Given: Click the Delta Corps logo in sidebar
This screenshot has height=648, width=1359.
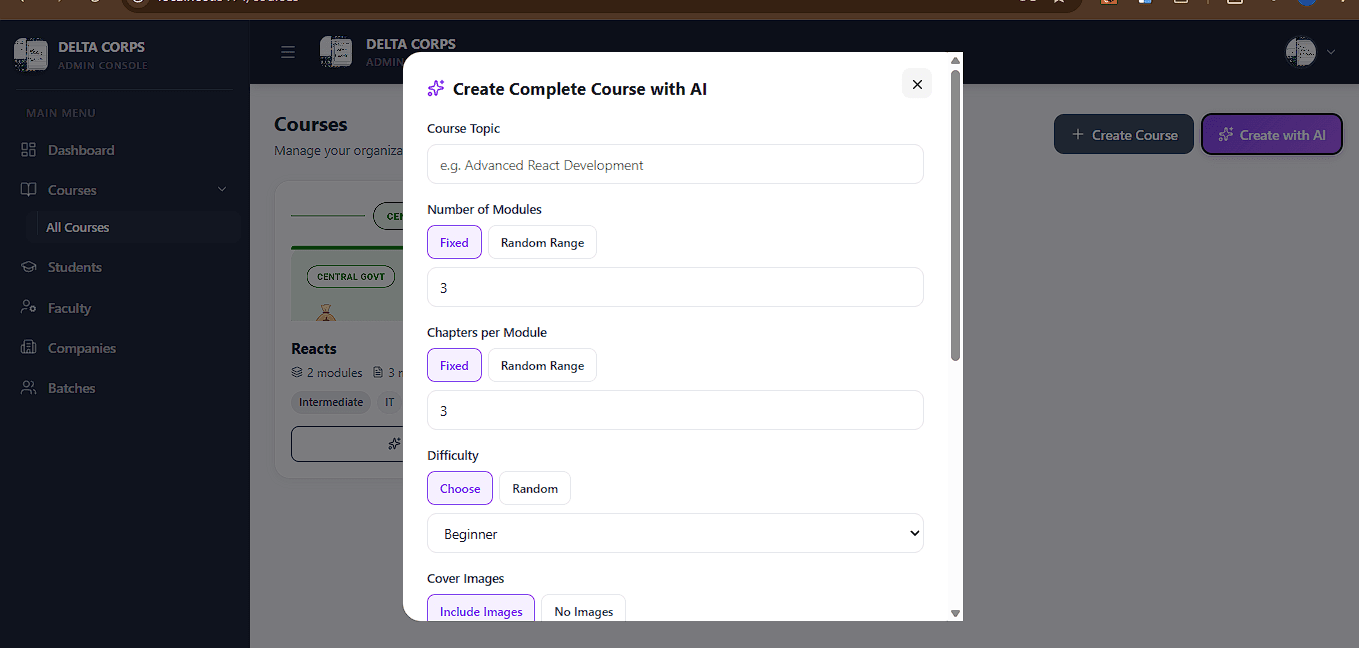Looking at the screenshot, I should [x=31, y=54].
